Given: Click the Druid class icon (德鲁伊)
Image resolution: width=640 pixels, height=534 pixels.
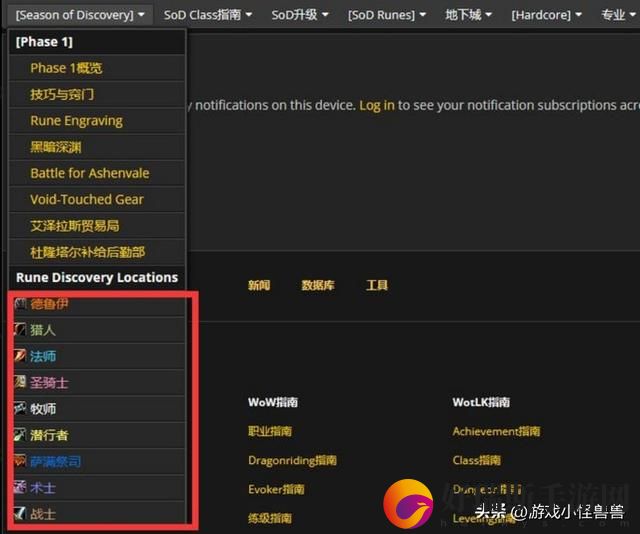Looking at the screenshot, I should pos(20,303).
